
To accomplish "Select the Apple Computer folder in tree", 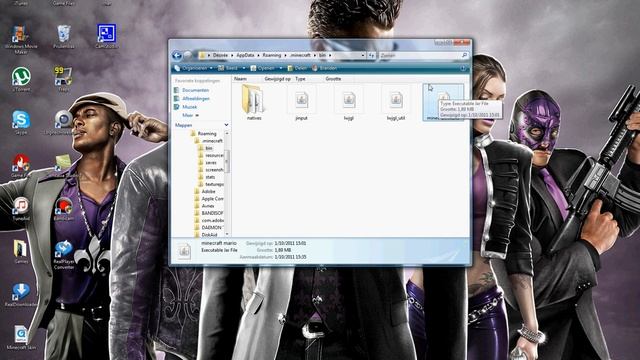I will pyautogui.click(x=212, y=199).
